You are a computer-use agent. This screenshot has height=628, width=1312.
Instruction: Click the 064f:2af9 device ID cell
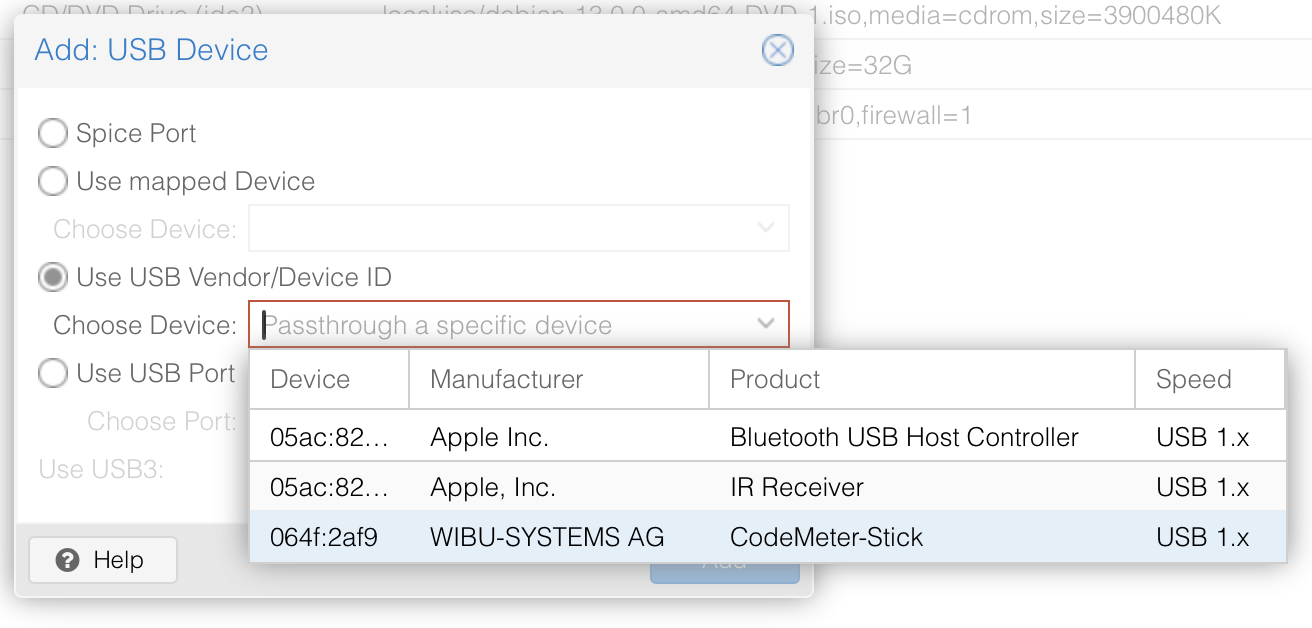(x=324, y=537)
